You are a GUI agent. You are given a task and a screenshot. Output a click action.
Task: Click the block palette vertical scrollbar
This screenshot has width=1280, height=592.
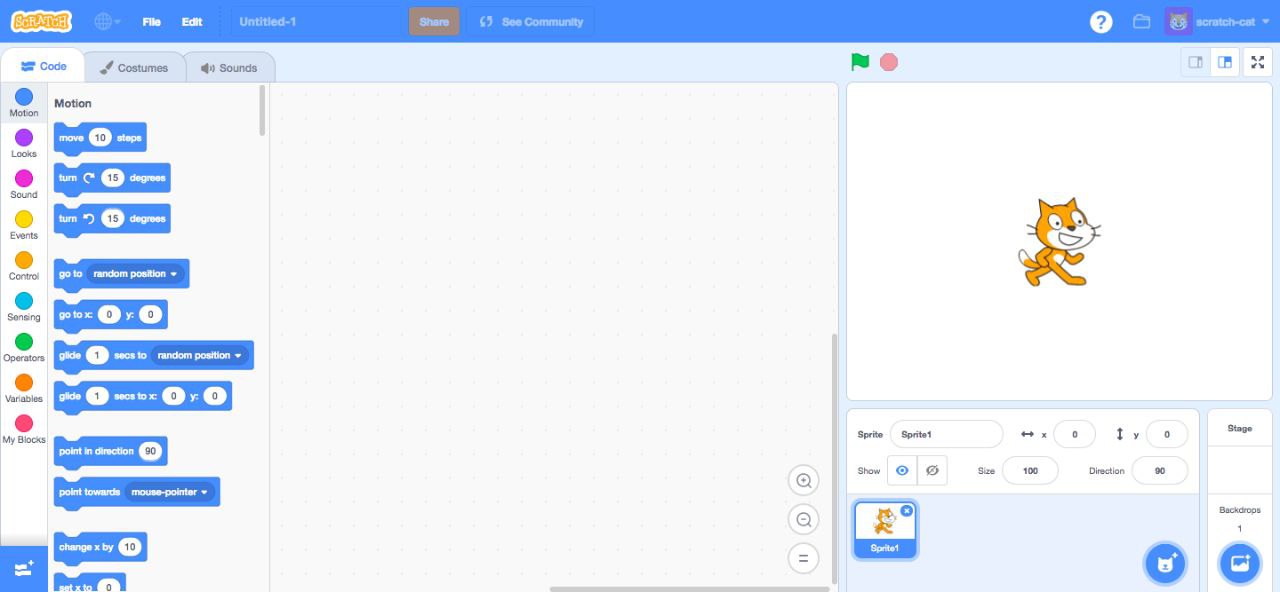263,110
